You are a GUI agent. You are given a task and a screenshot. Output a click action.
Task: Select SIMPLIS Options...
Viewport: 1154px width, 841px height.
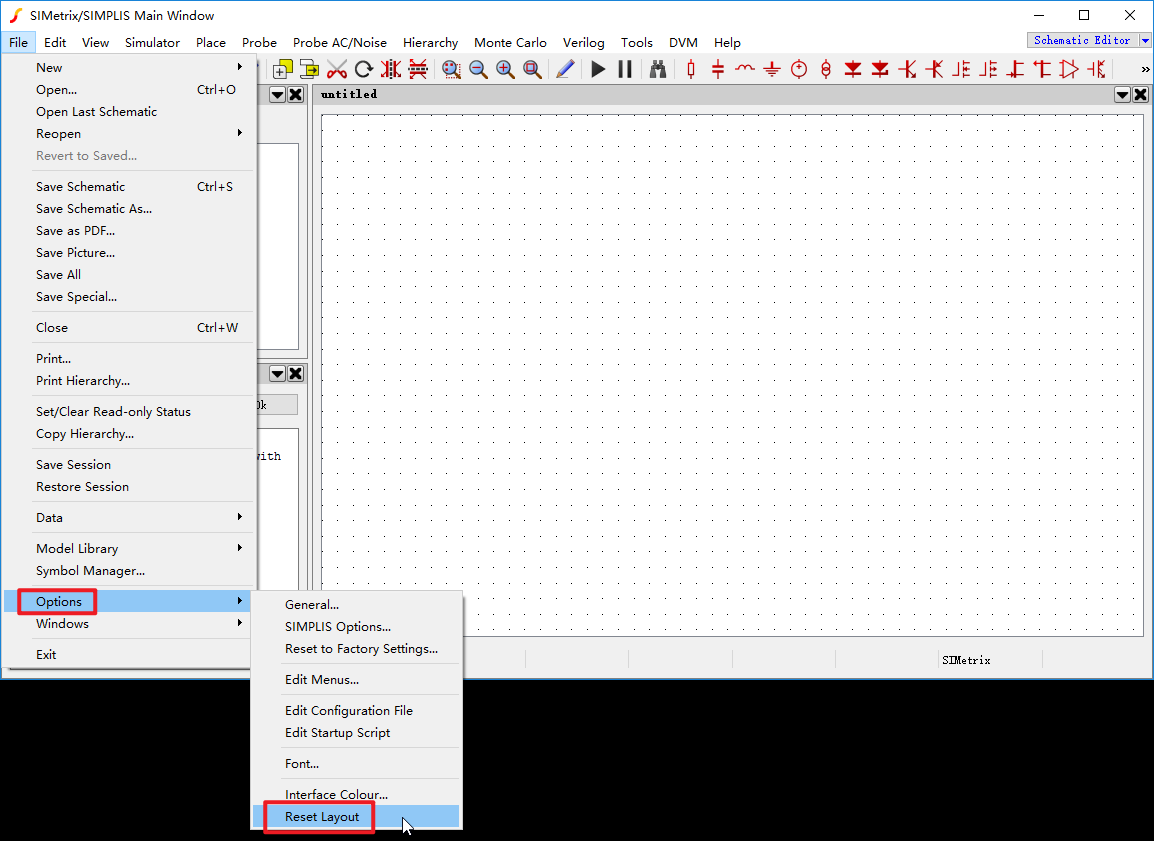pyautogui.click(x=356, y=626)
